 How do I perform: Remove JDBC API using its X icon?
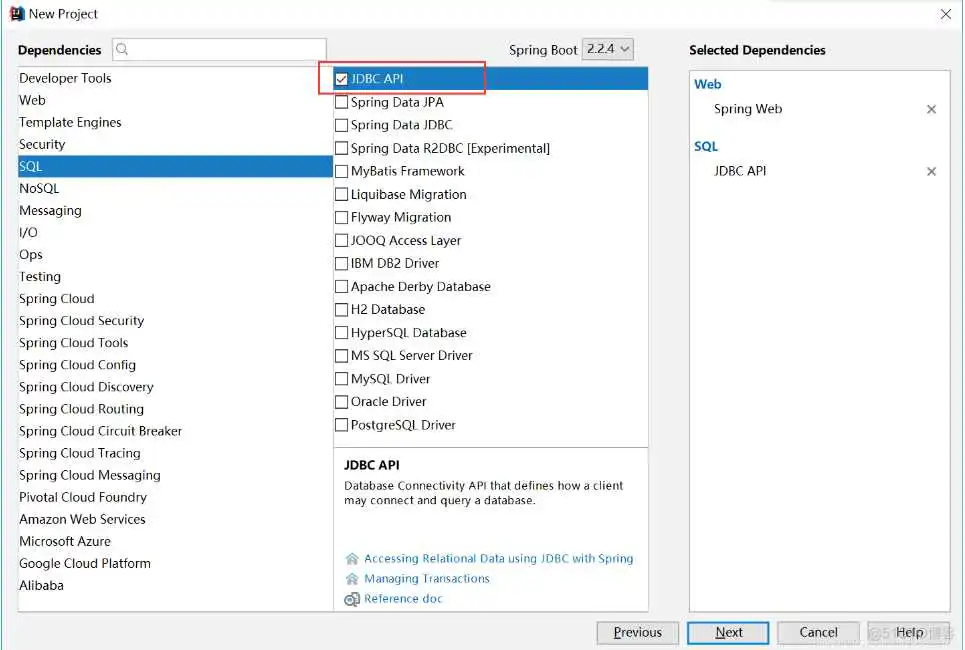[x=931, y=172]
